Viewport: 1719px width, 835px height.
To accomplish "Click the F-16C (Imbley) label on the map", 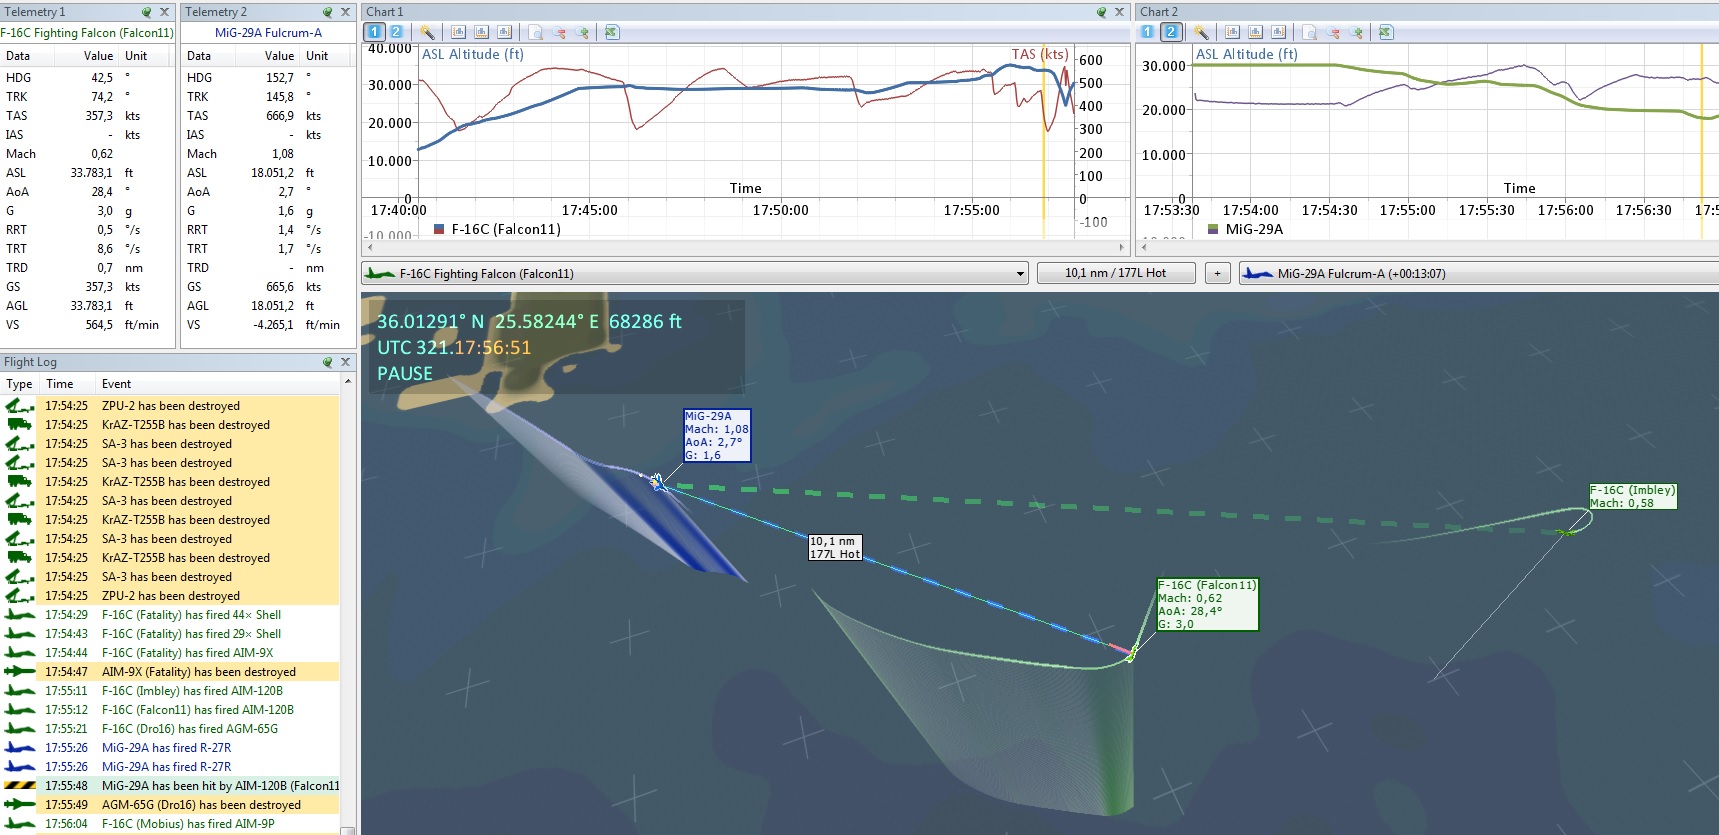I will (x=1632, y=496).
